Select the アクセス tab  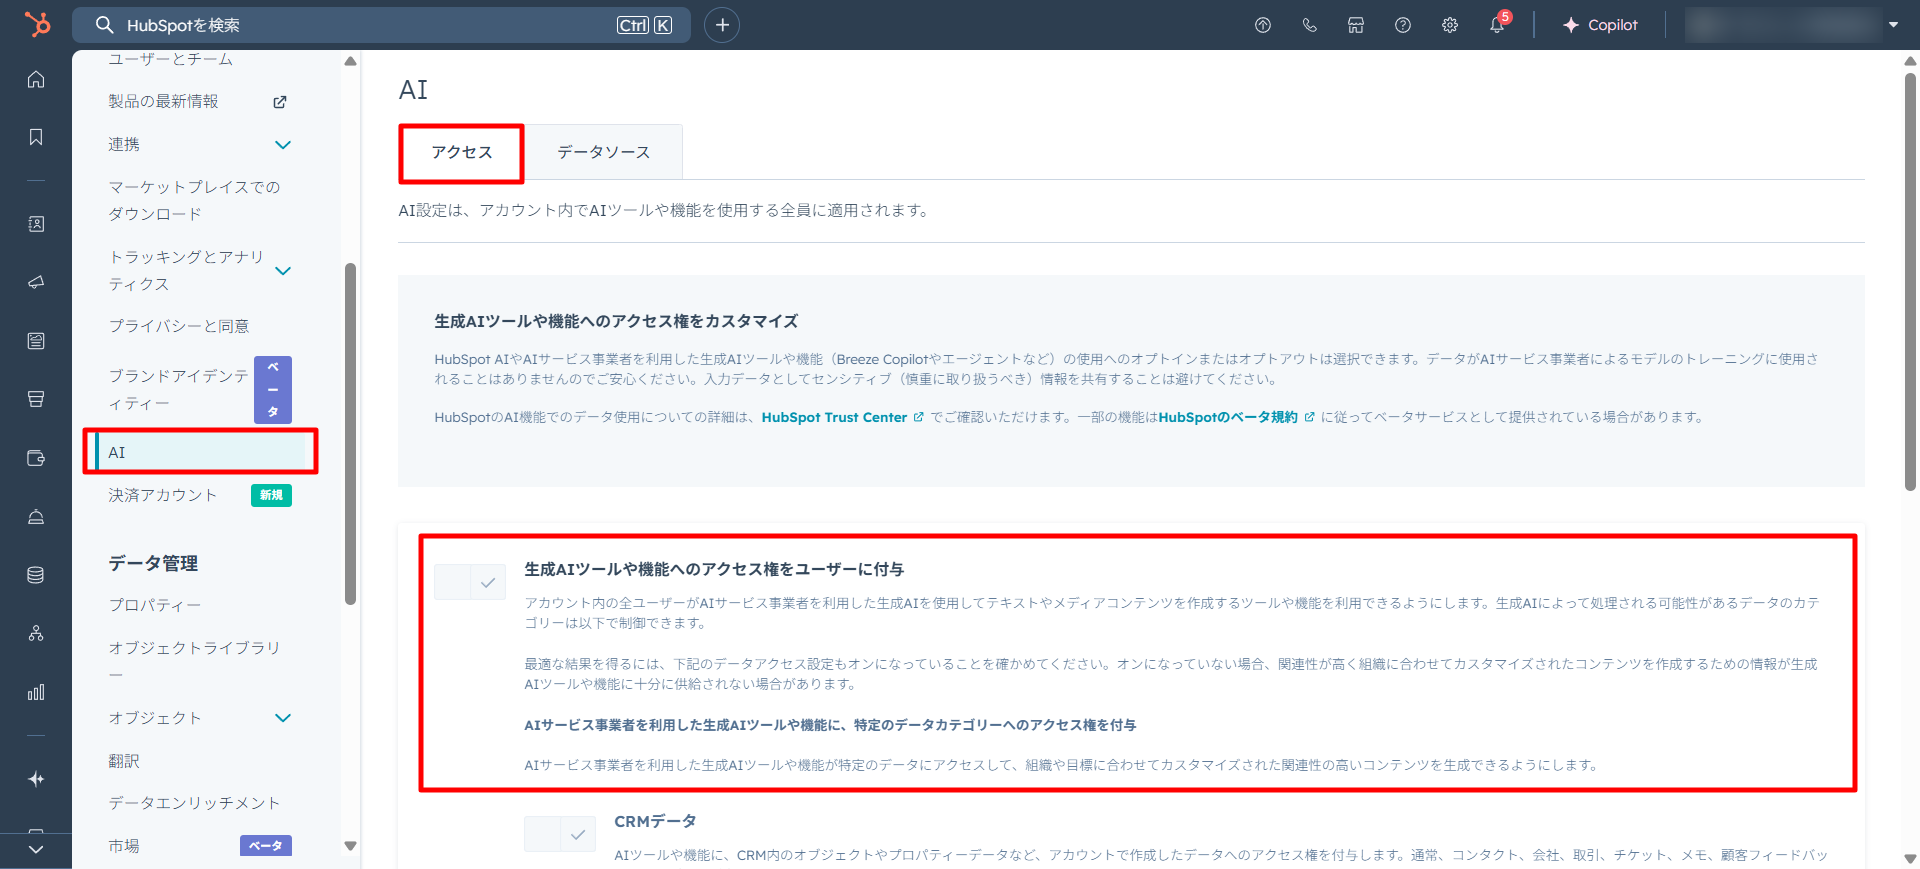462,152
